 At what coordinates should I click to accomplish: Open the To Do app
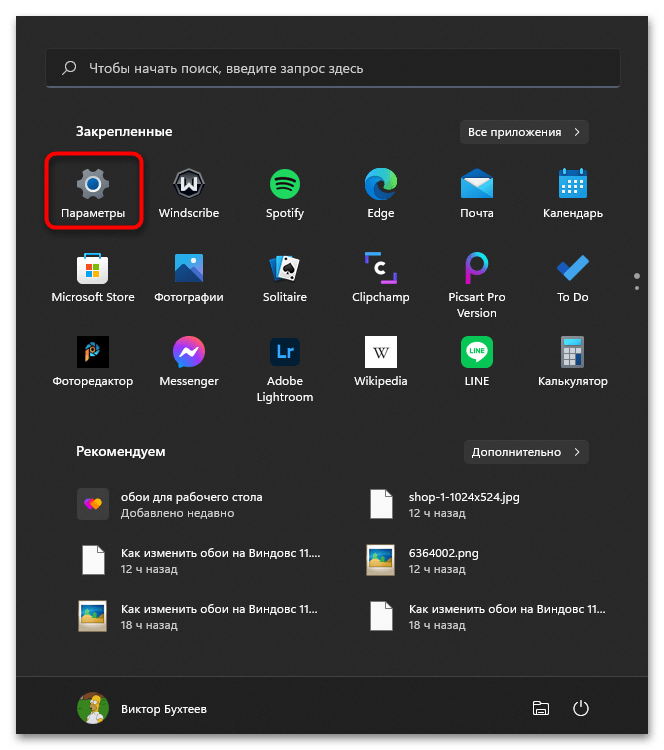[573, 277]
